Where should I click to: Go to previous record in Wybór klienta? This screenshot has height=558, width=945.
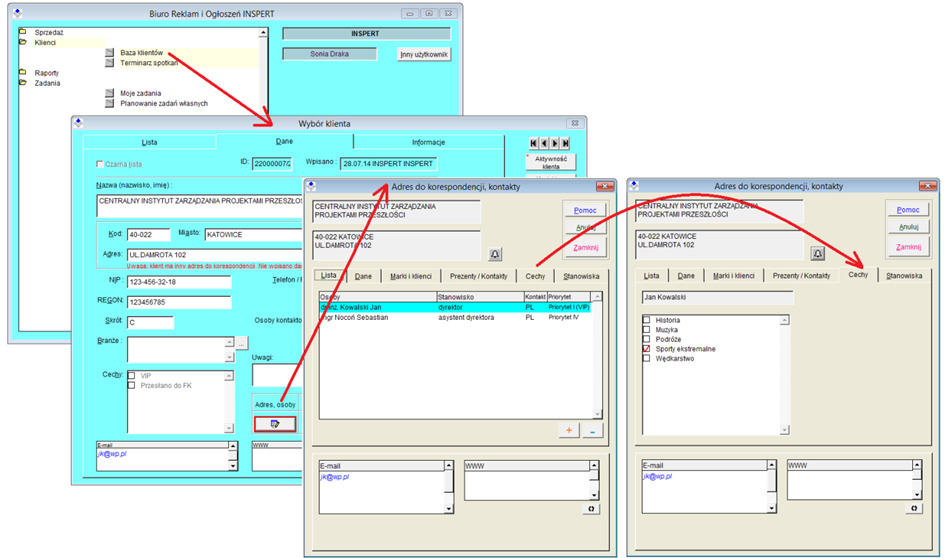tap(544, 143)
